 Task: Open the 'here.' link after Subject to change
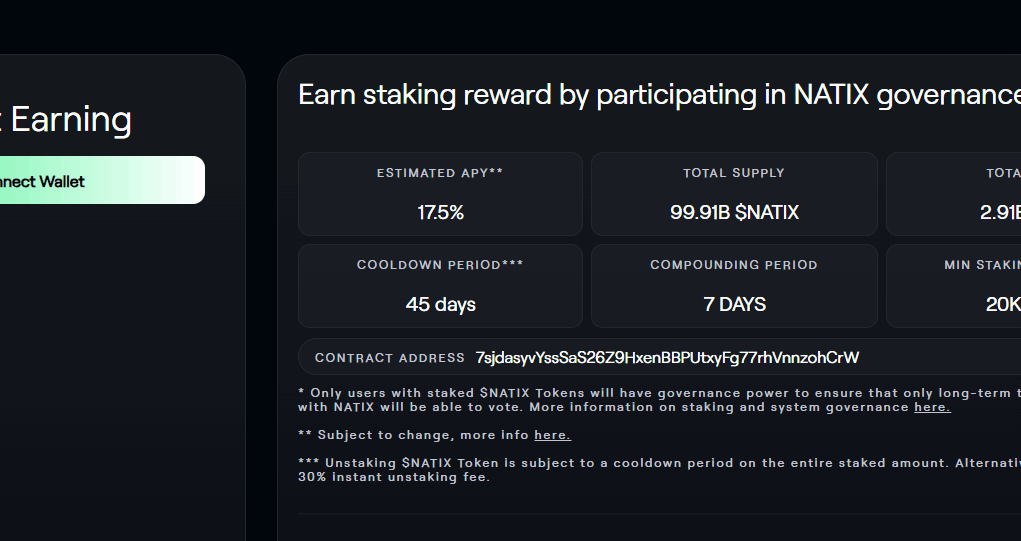[x=552, y=435]
